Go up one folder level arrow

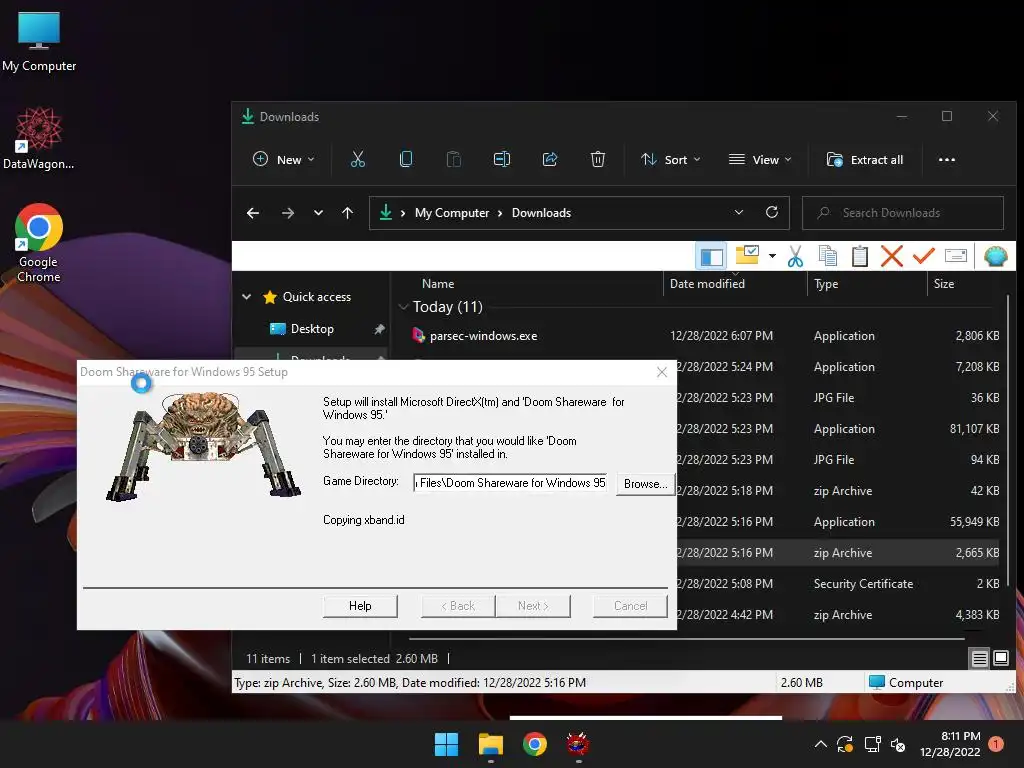point(347,213)
